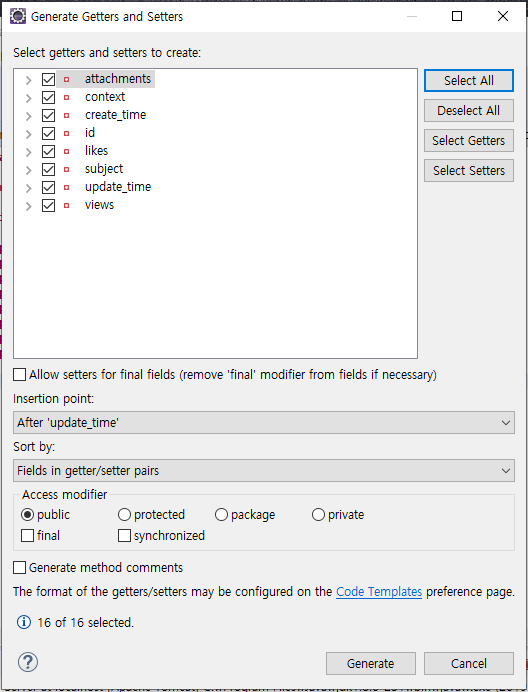Click the private field icon beside attachments
The width and height of the screenshot is (528, 692).
pos(67,79)
